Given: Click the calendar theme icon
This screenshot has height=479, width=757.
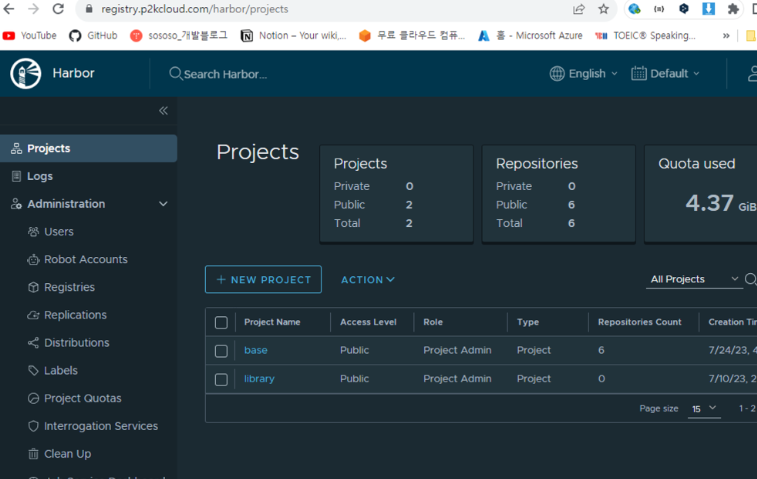Looking at the screenshot, I should [x=638, y=73].
